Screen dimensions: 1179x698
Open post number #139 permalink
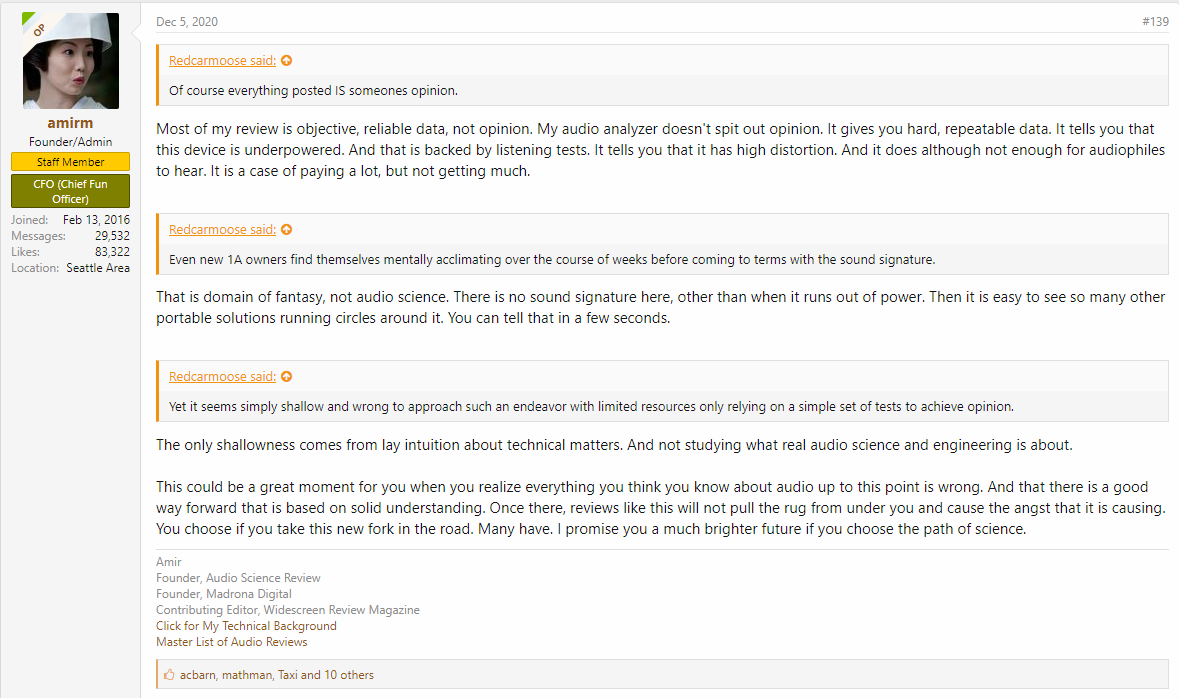tap(1155, 22)
